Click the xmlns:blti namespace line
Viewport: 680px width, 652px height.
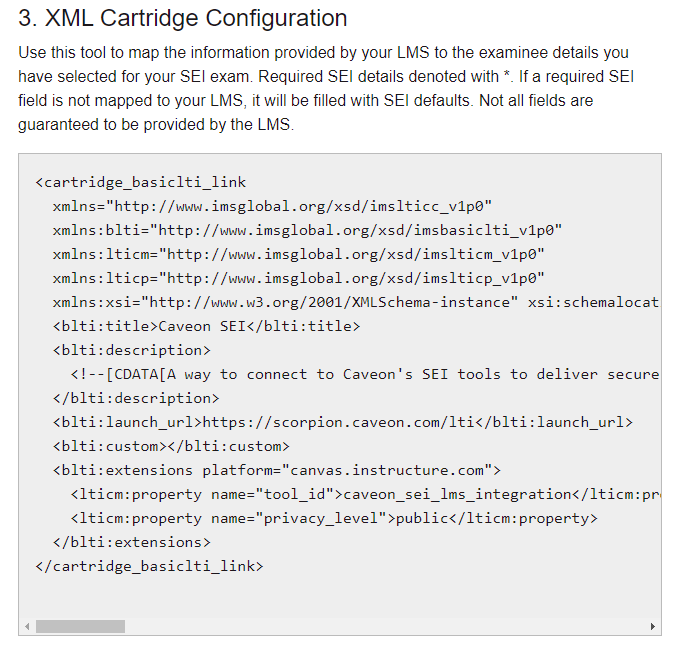click(x=307, y=230)
